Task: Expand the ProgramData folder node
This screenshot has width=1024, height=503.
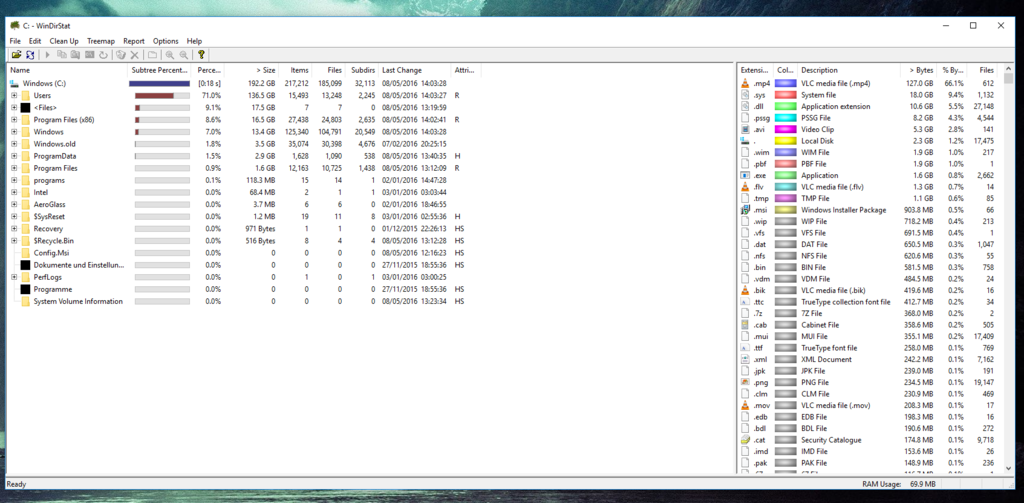Action: click(x=14, y=156)
